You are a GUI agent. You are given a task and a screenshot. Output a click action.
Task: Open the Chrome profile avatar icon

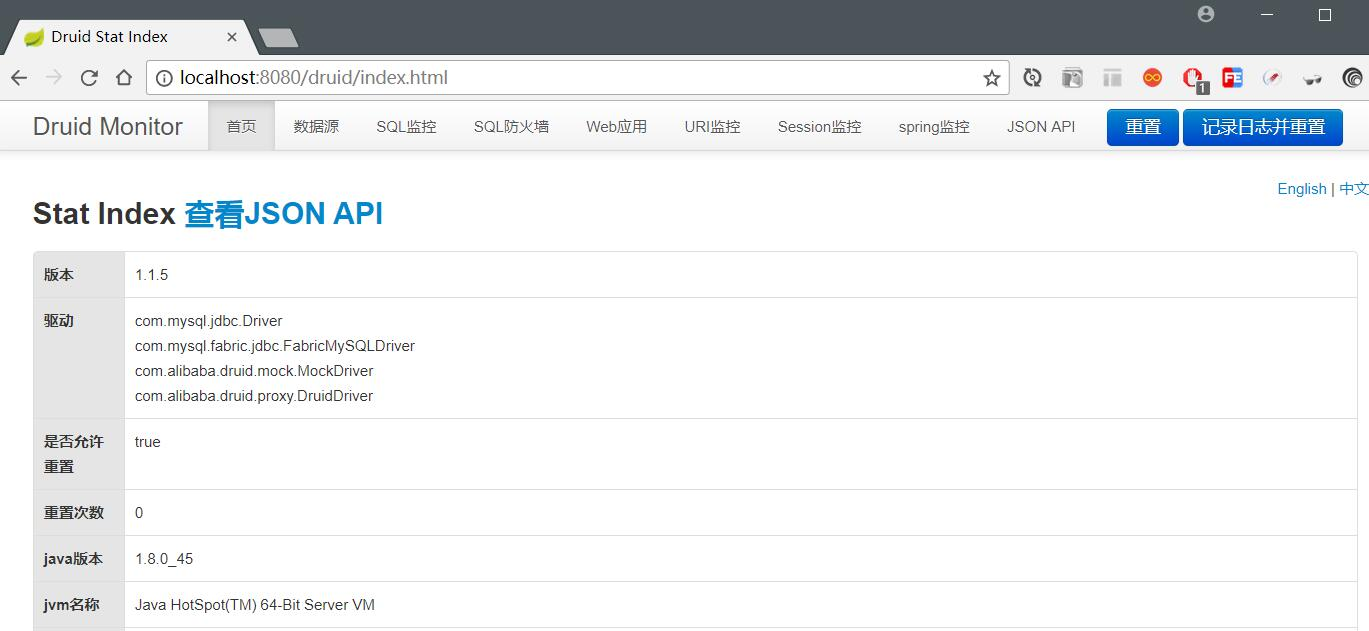coord(1206,14)
